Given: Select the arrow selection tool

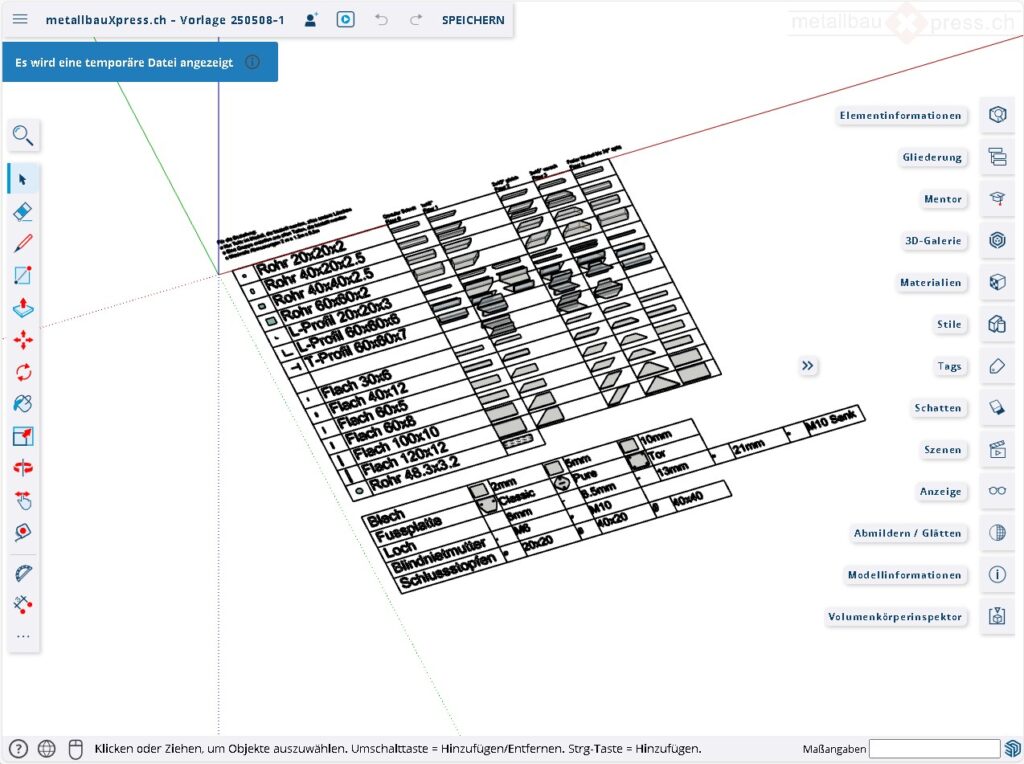Looking at the screenshot, I should 23,179.
